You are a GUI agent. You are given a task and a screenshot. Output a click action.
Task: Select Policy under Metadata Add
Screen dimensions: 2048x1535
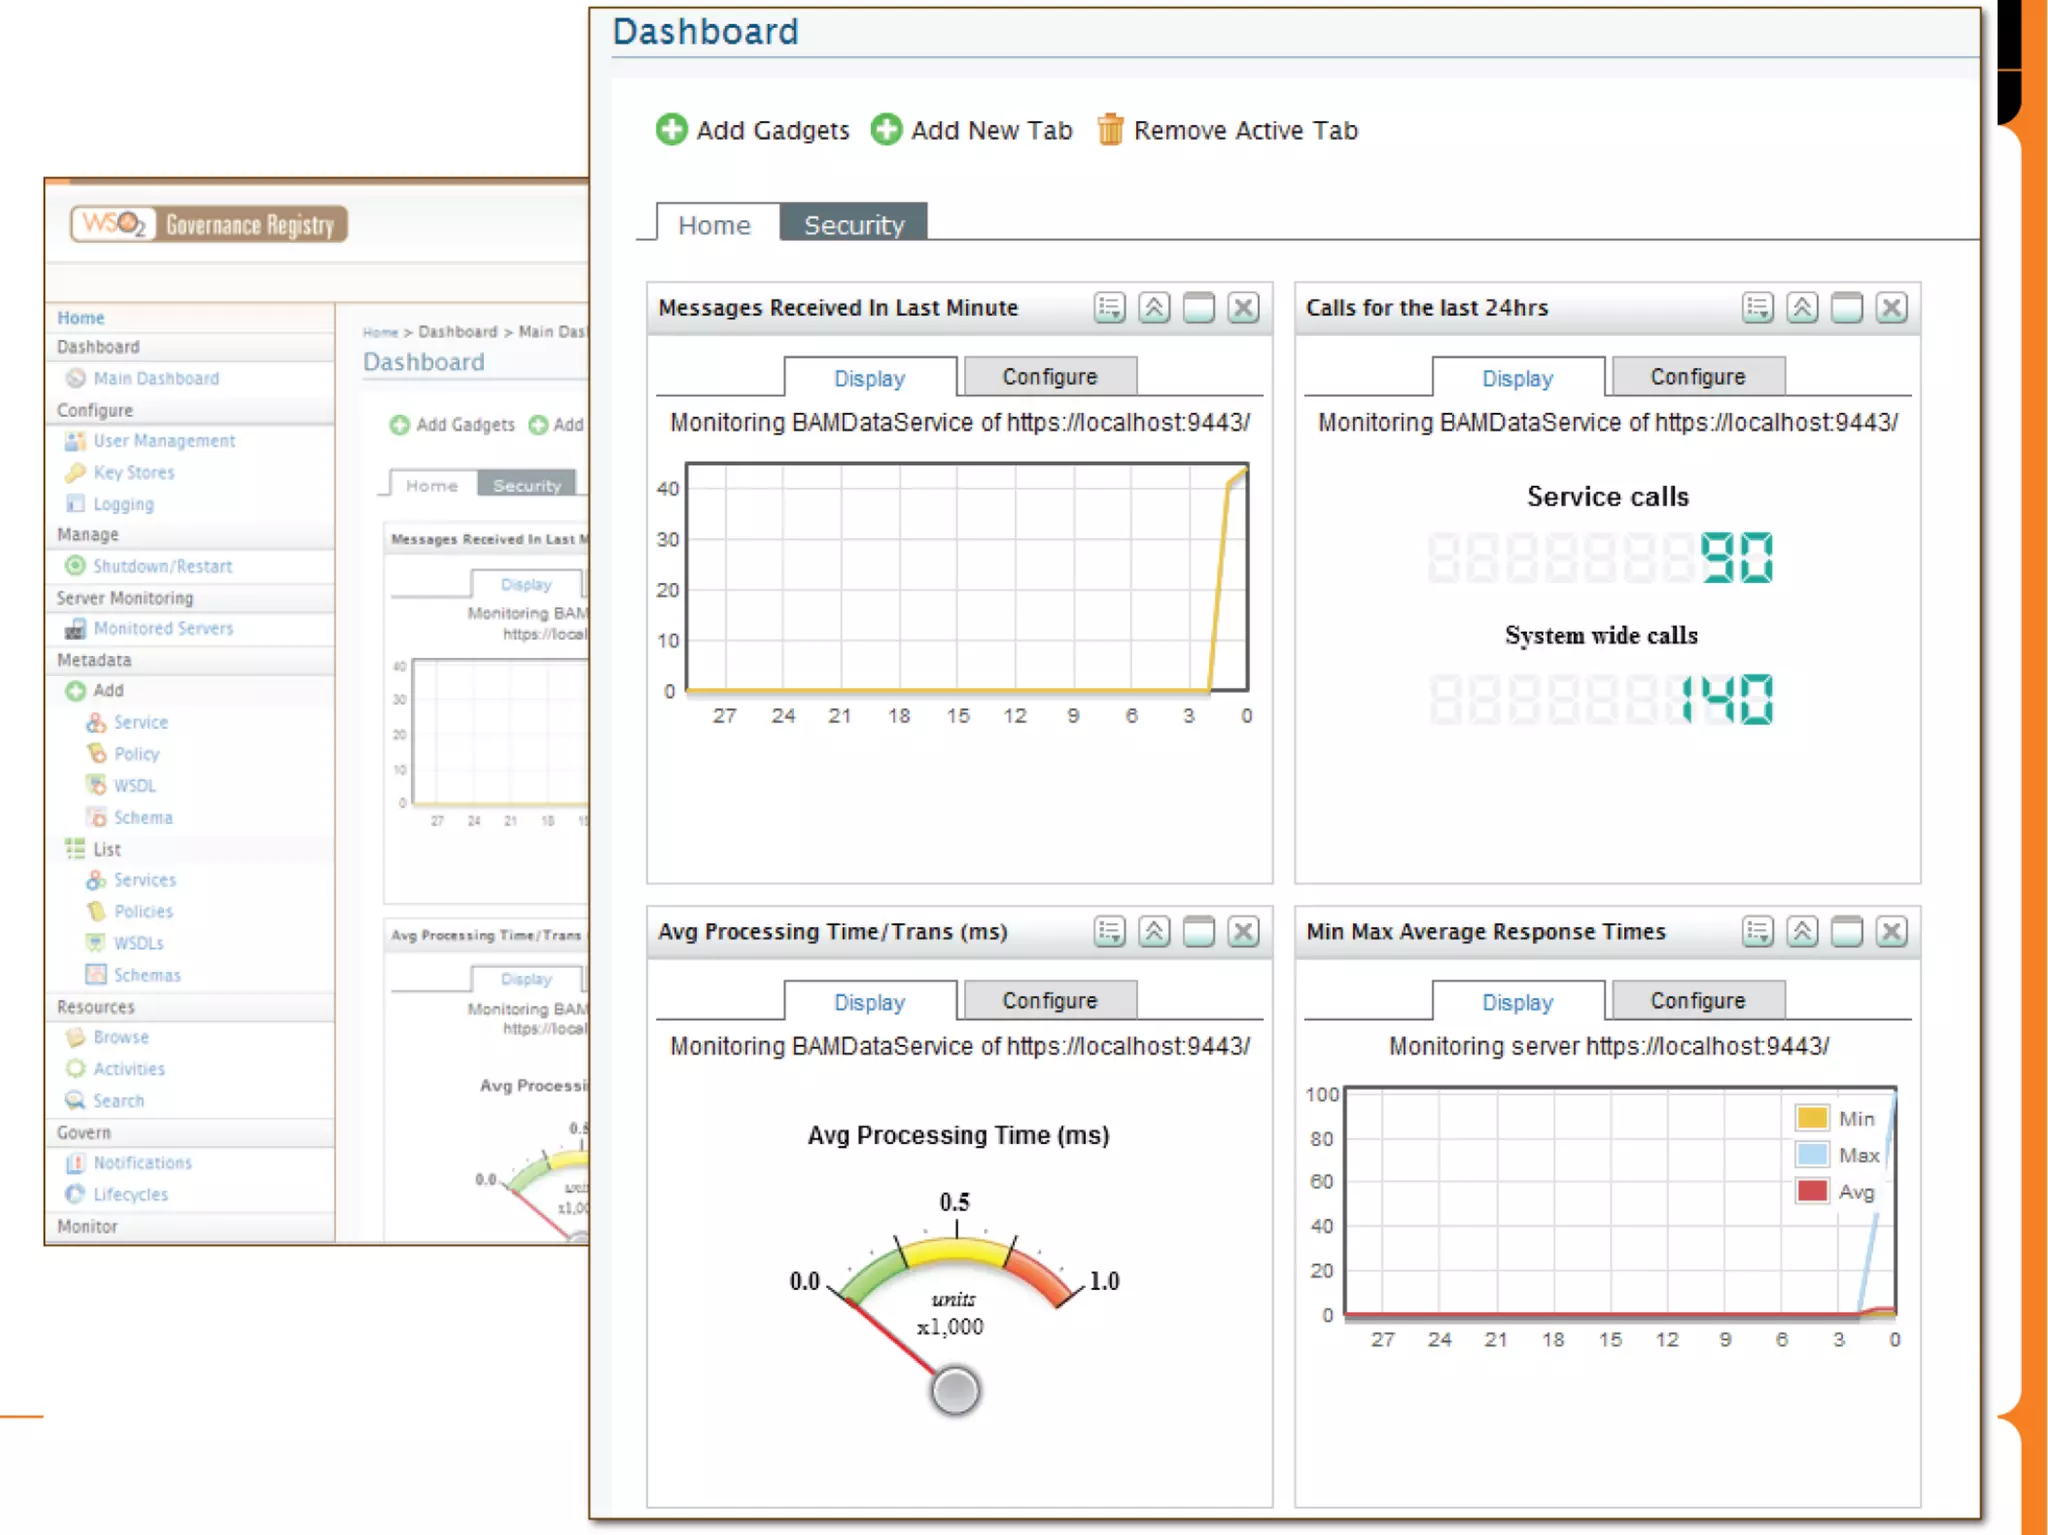click(x=137, y=754)
